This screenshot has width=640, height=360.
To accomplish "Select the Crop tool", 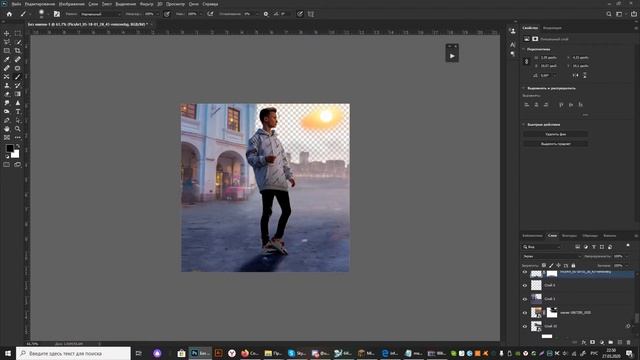I will point(18,51).
